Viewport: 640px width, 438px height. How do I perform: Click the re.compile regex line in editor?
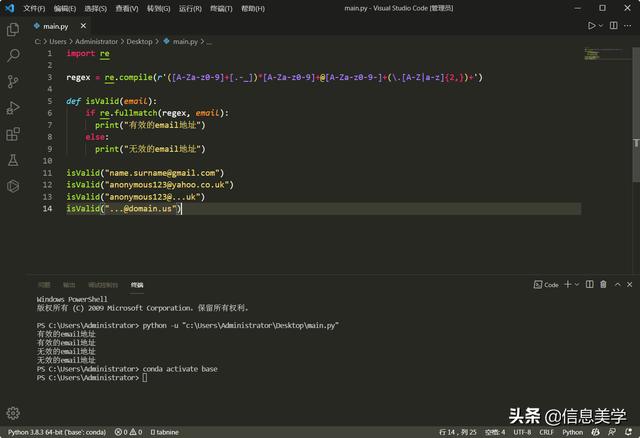pyautogui.click(x=274, y=77)
